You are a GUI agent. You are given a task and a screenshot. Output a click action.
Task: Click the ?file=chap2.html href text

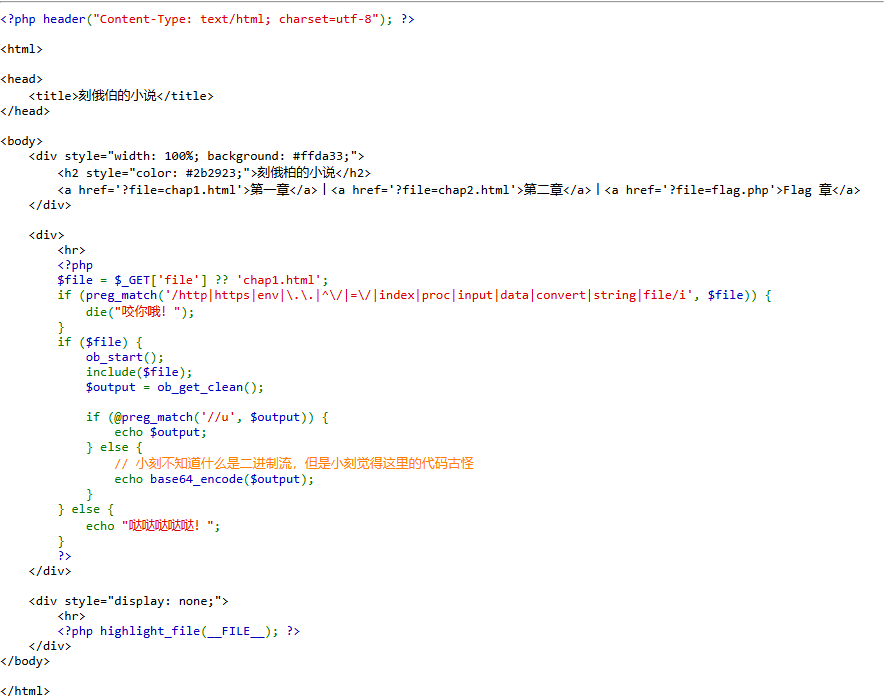click(x=452, y=190)
